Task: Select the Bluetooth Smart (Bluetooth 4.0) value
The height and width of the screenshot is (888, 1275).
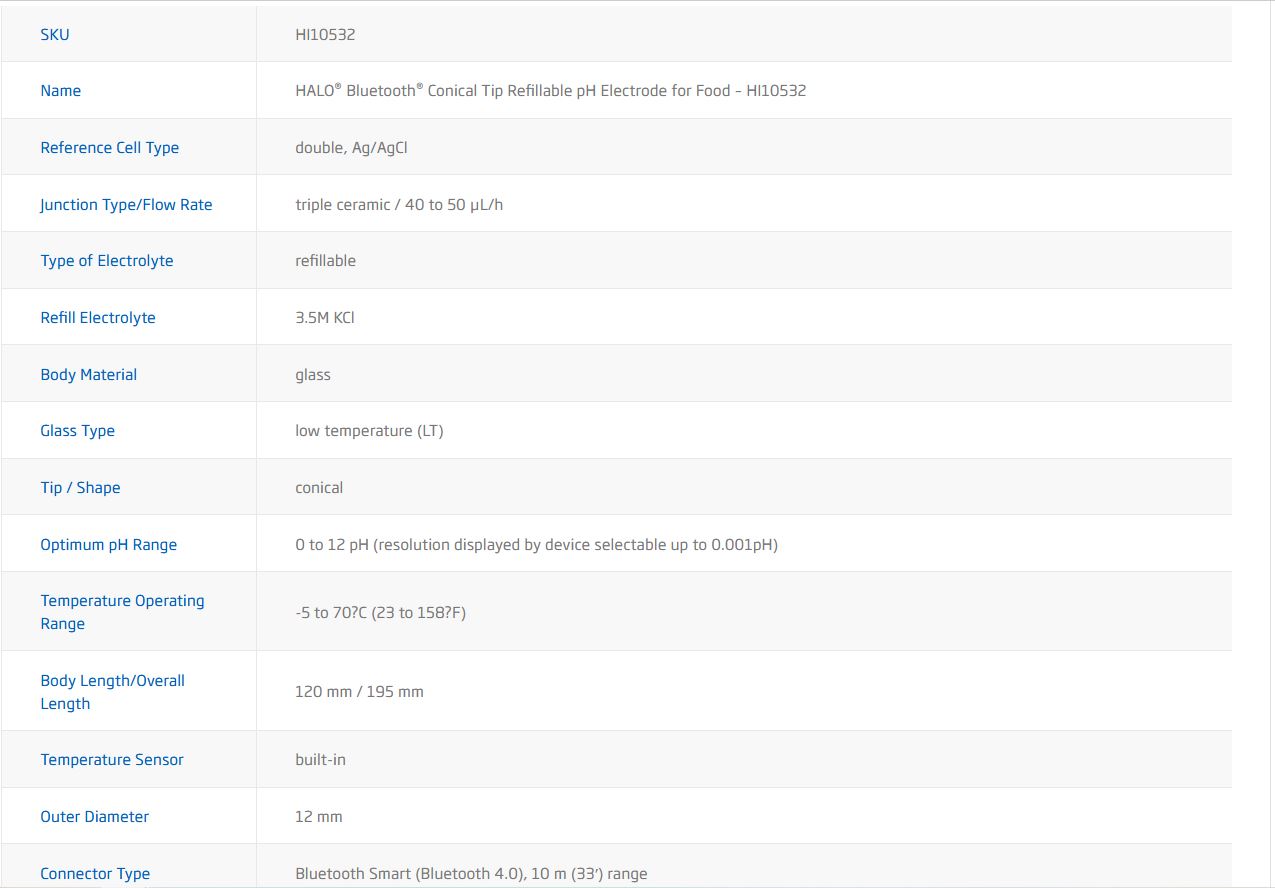Action: pos(471,874)
